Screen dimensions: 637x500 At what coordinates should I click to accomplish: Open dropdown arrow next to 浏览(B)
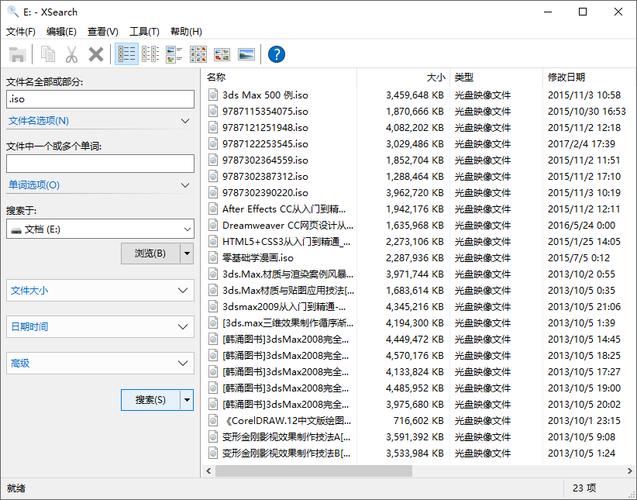[x=187, y=253]
